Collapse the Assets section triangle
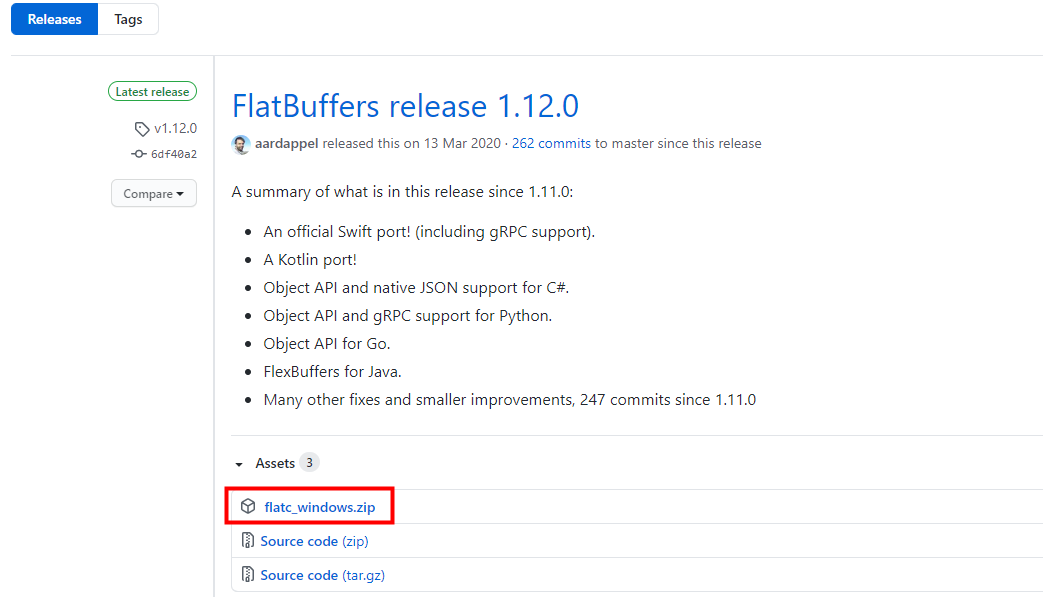 point(239,464)
